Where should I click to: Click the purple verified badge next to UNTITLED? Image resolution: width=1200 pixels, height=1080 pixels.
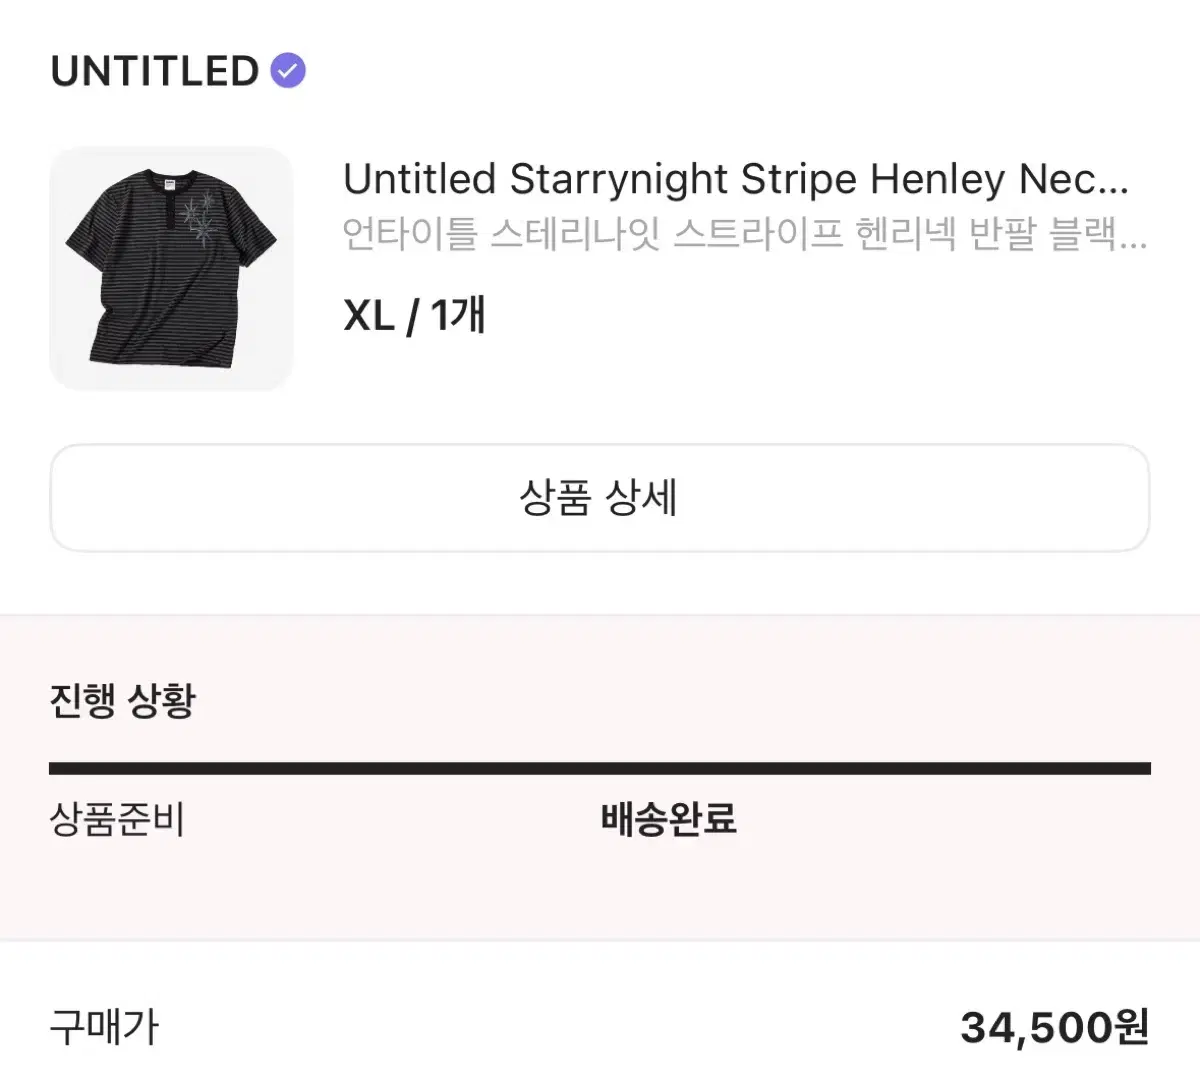click(287, 69)
